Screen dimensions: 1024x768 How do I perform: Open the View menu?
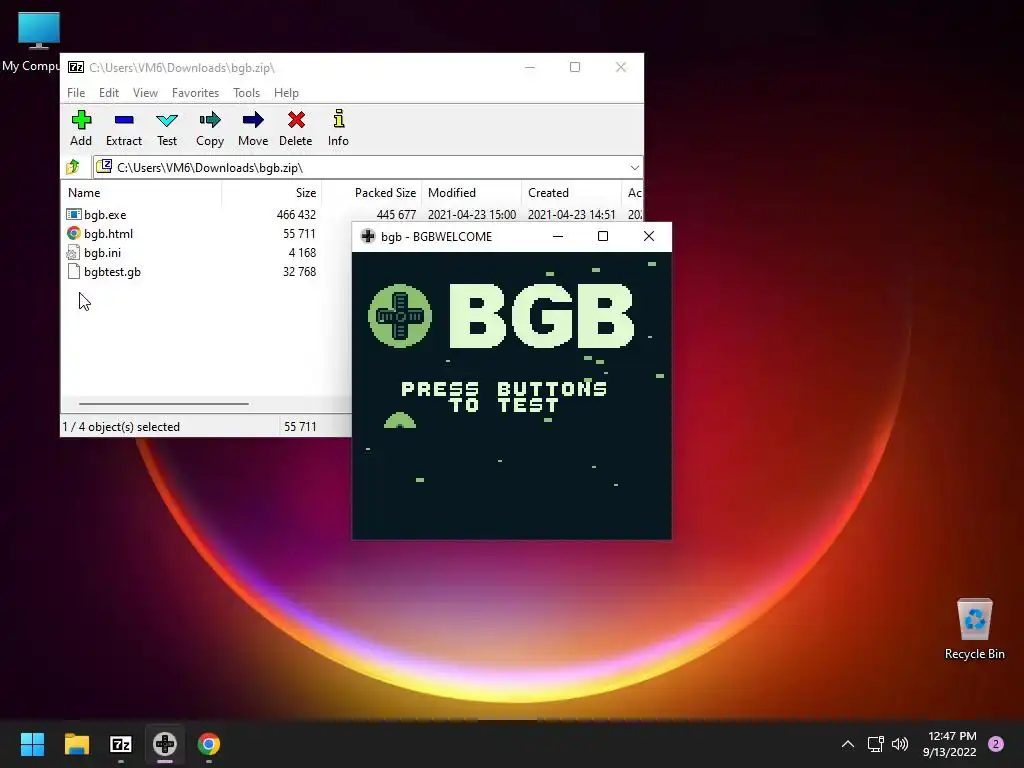(146, 93)
